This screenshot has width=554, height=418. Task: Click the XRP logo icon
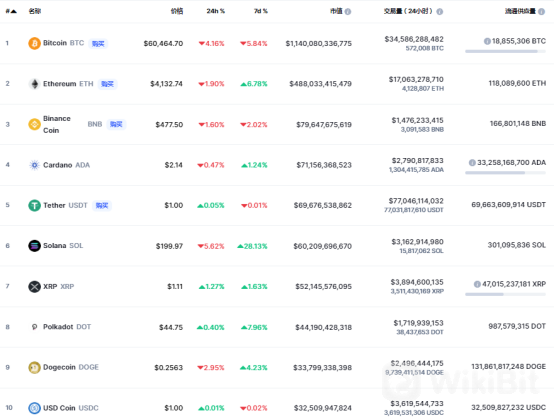pyautogui.click(x=34, y=286)
